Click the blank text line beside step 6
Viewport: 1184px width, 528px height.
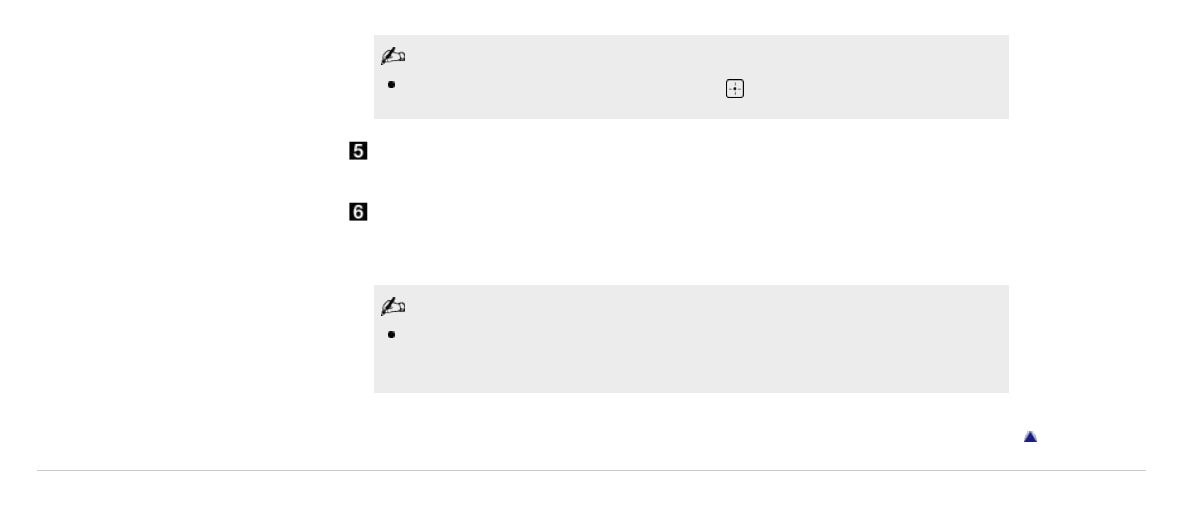[600, 213]
